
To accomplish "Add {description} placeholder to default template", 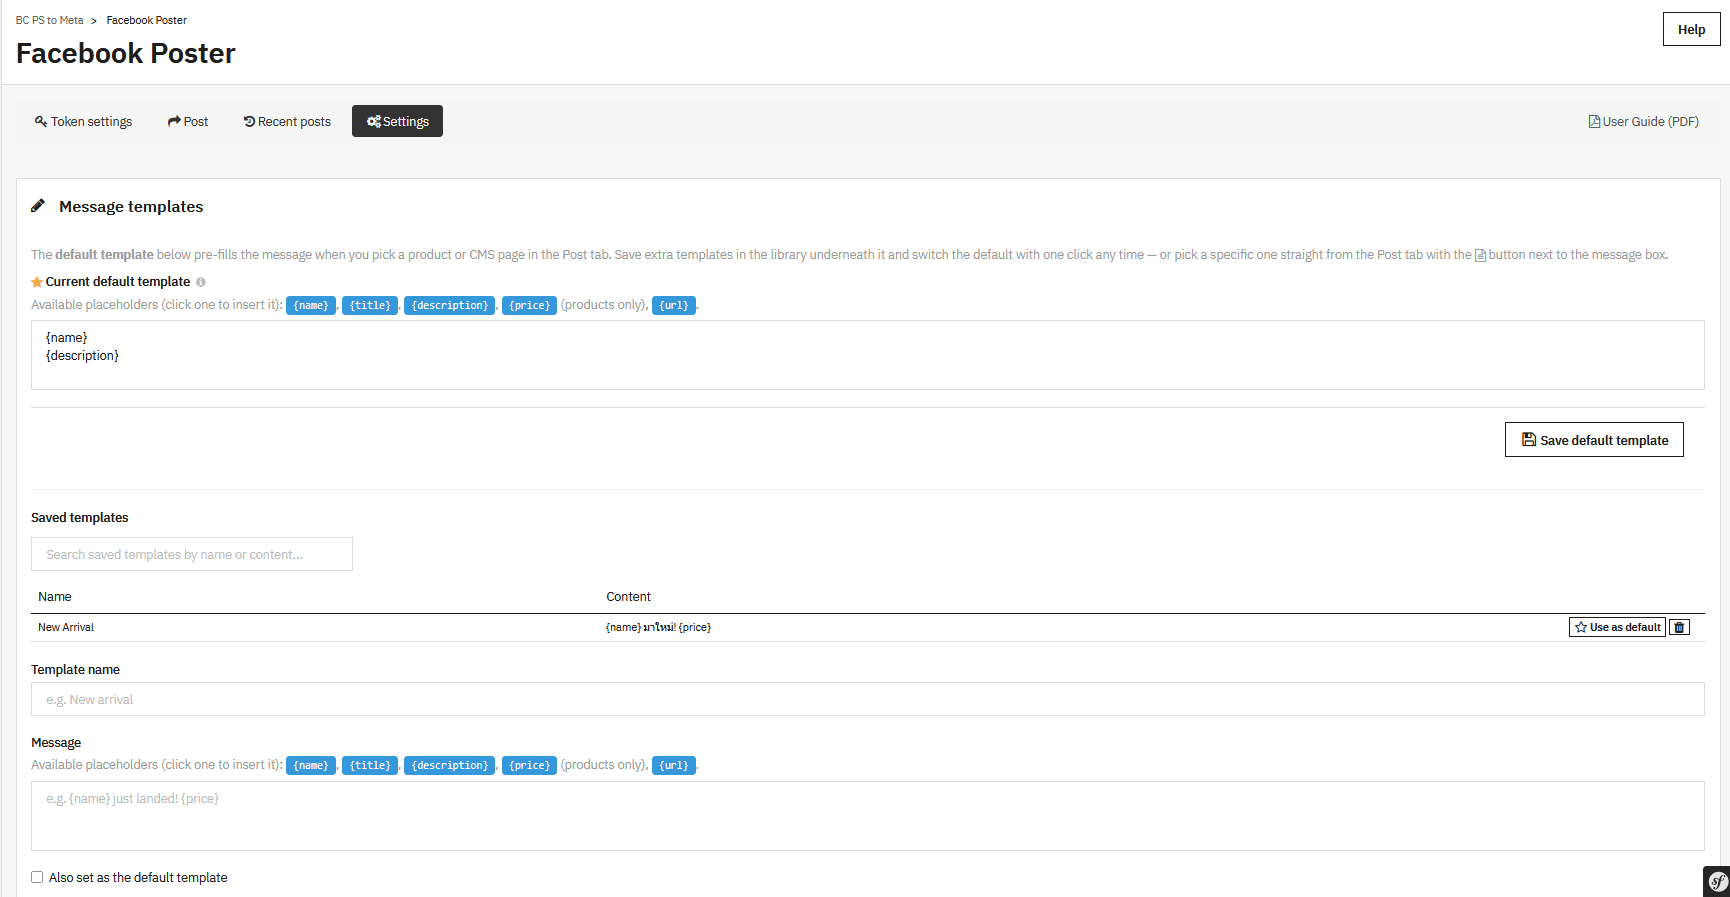I will pos(450,305).
